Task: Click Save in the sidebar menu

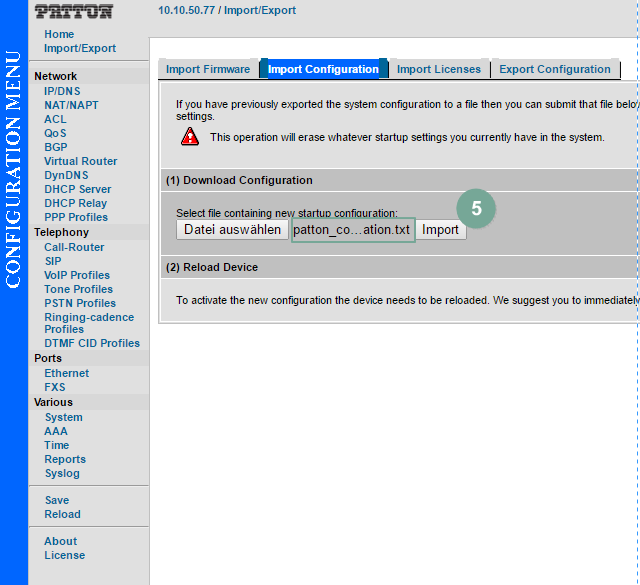Action: [x=57, y=500]
